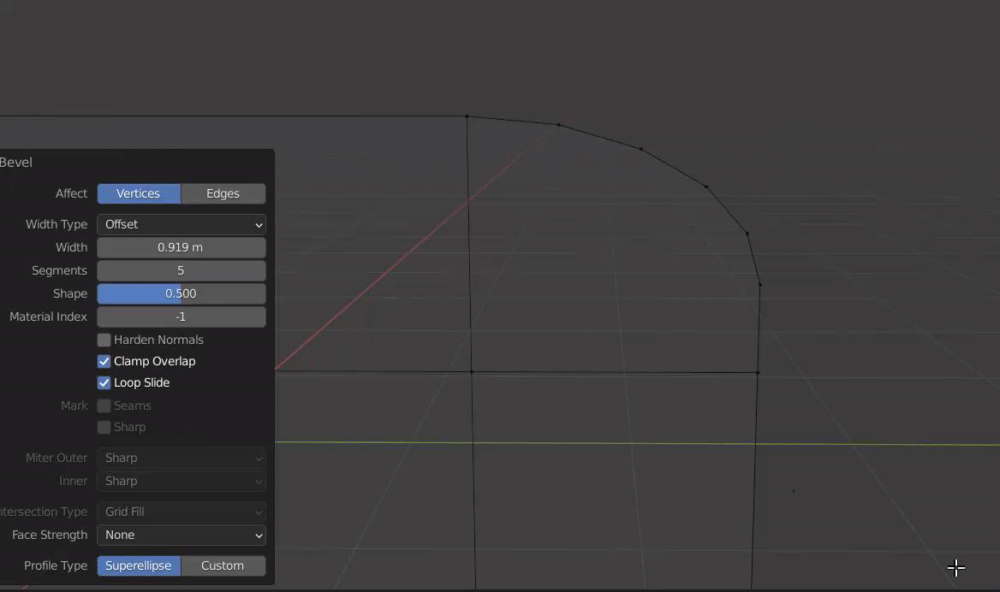Choose the Custom profile type

click(x=223, y=566)
